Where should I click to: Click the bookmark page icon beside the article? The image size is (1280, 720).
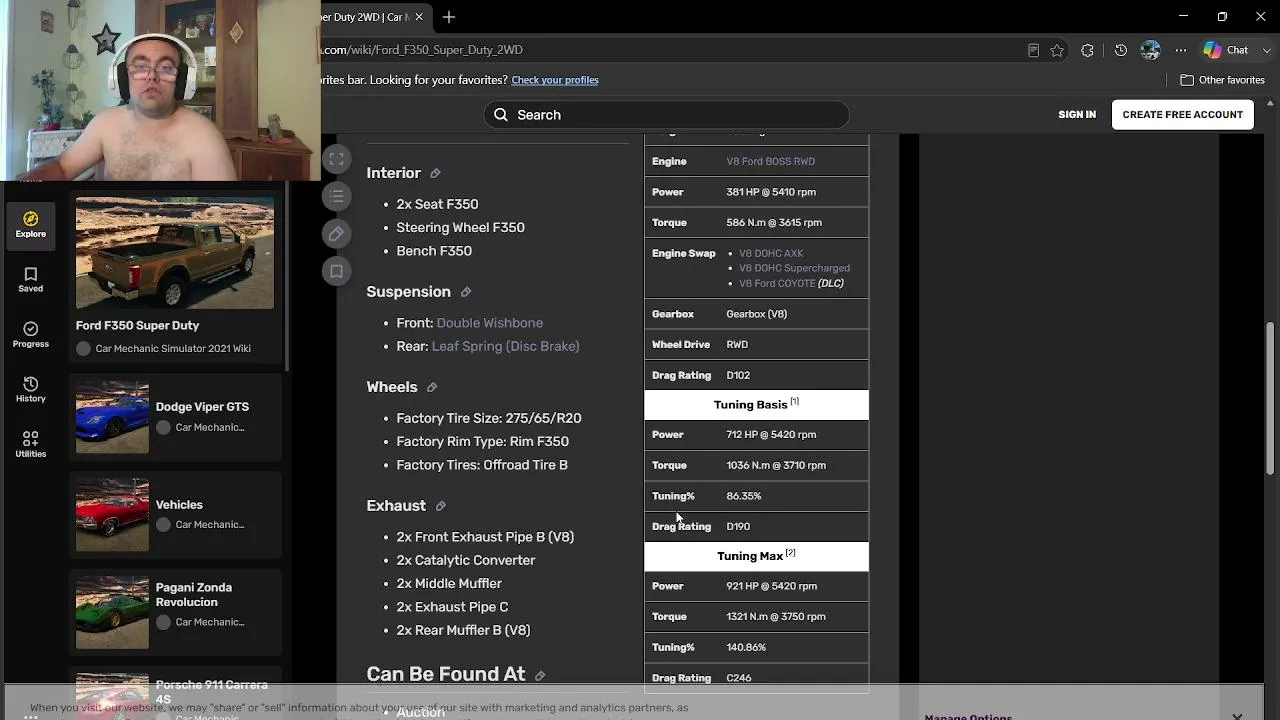[x=337, y=271]
